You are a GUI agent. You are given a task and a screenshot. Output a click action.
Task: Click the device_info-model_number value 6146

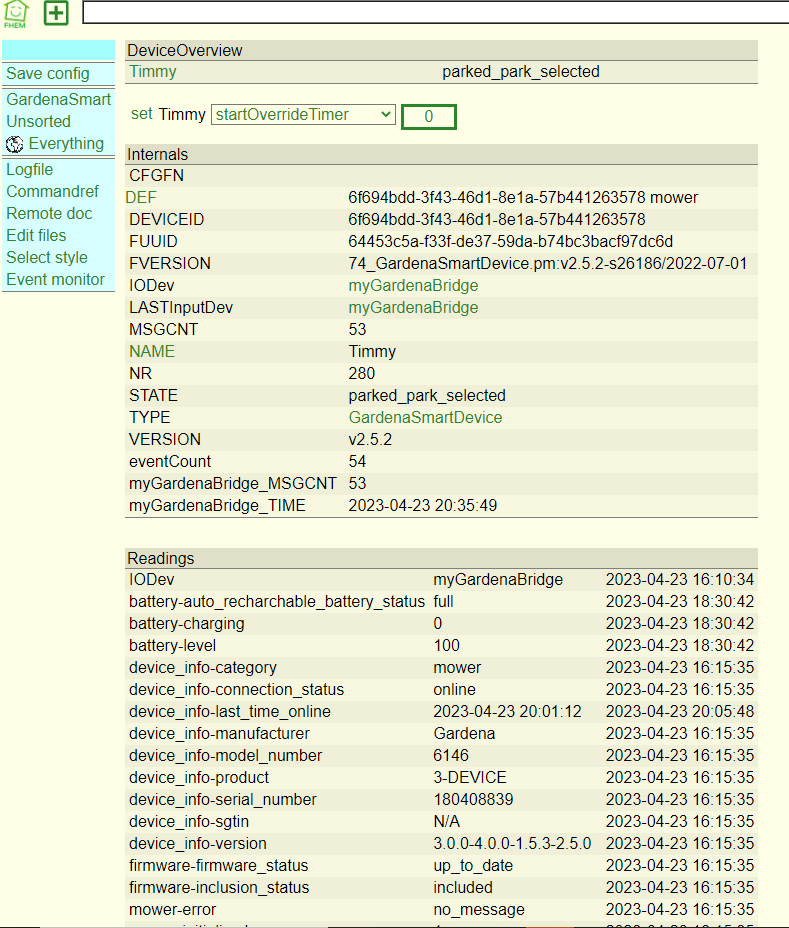(450, 755)
